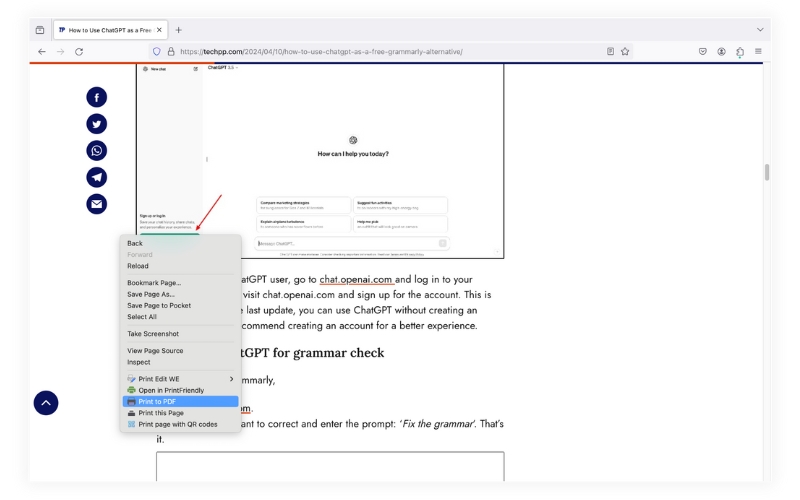The image size is (800, 500).
Task: Open the tracking protection shield icon
Action: pos(157,52)
